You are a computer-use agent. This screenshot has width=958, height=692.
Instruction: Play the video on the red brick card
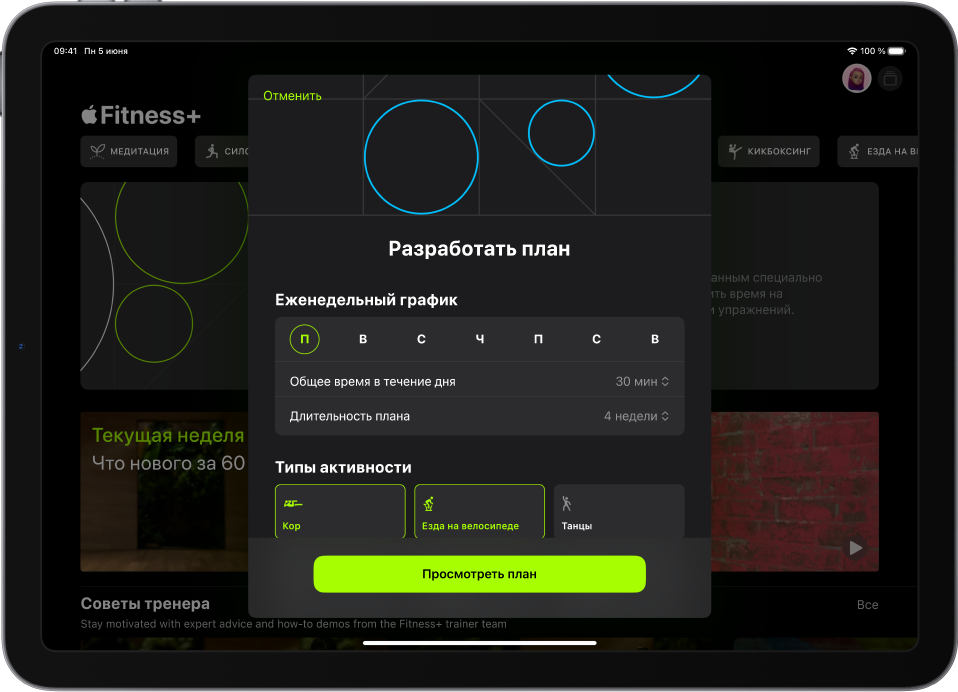point(855,548)
